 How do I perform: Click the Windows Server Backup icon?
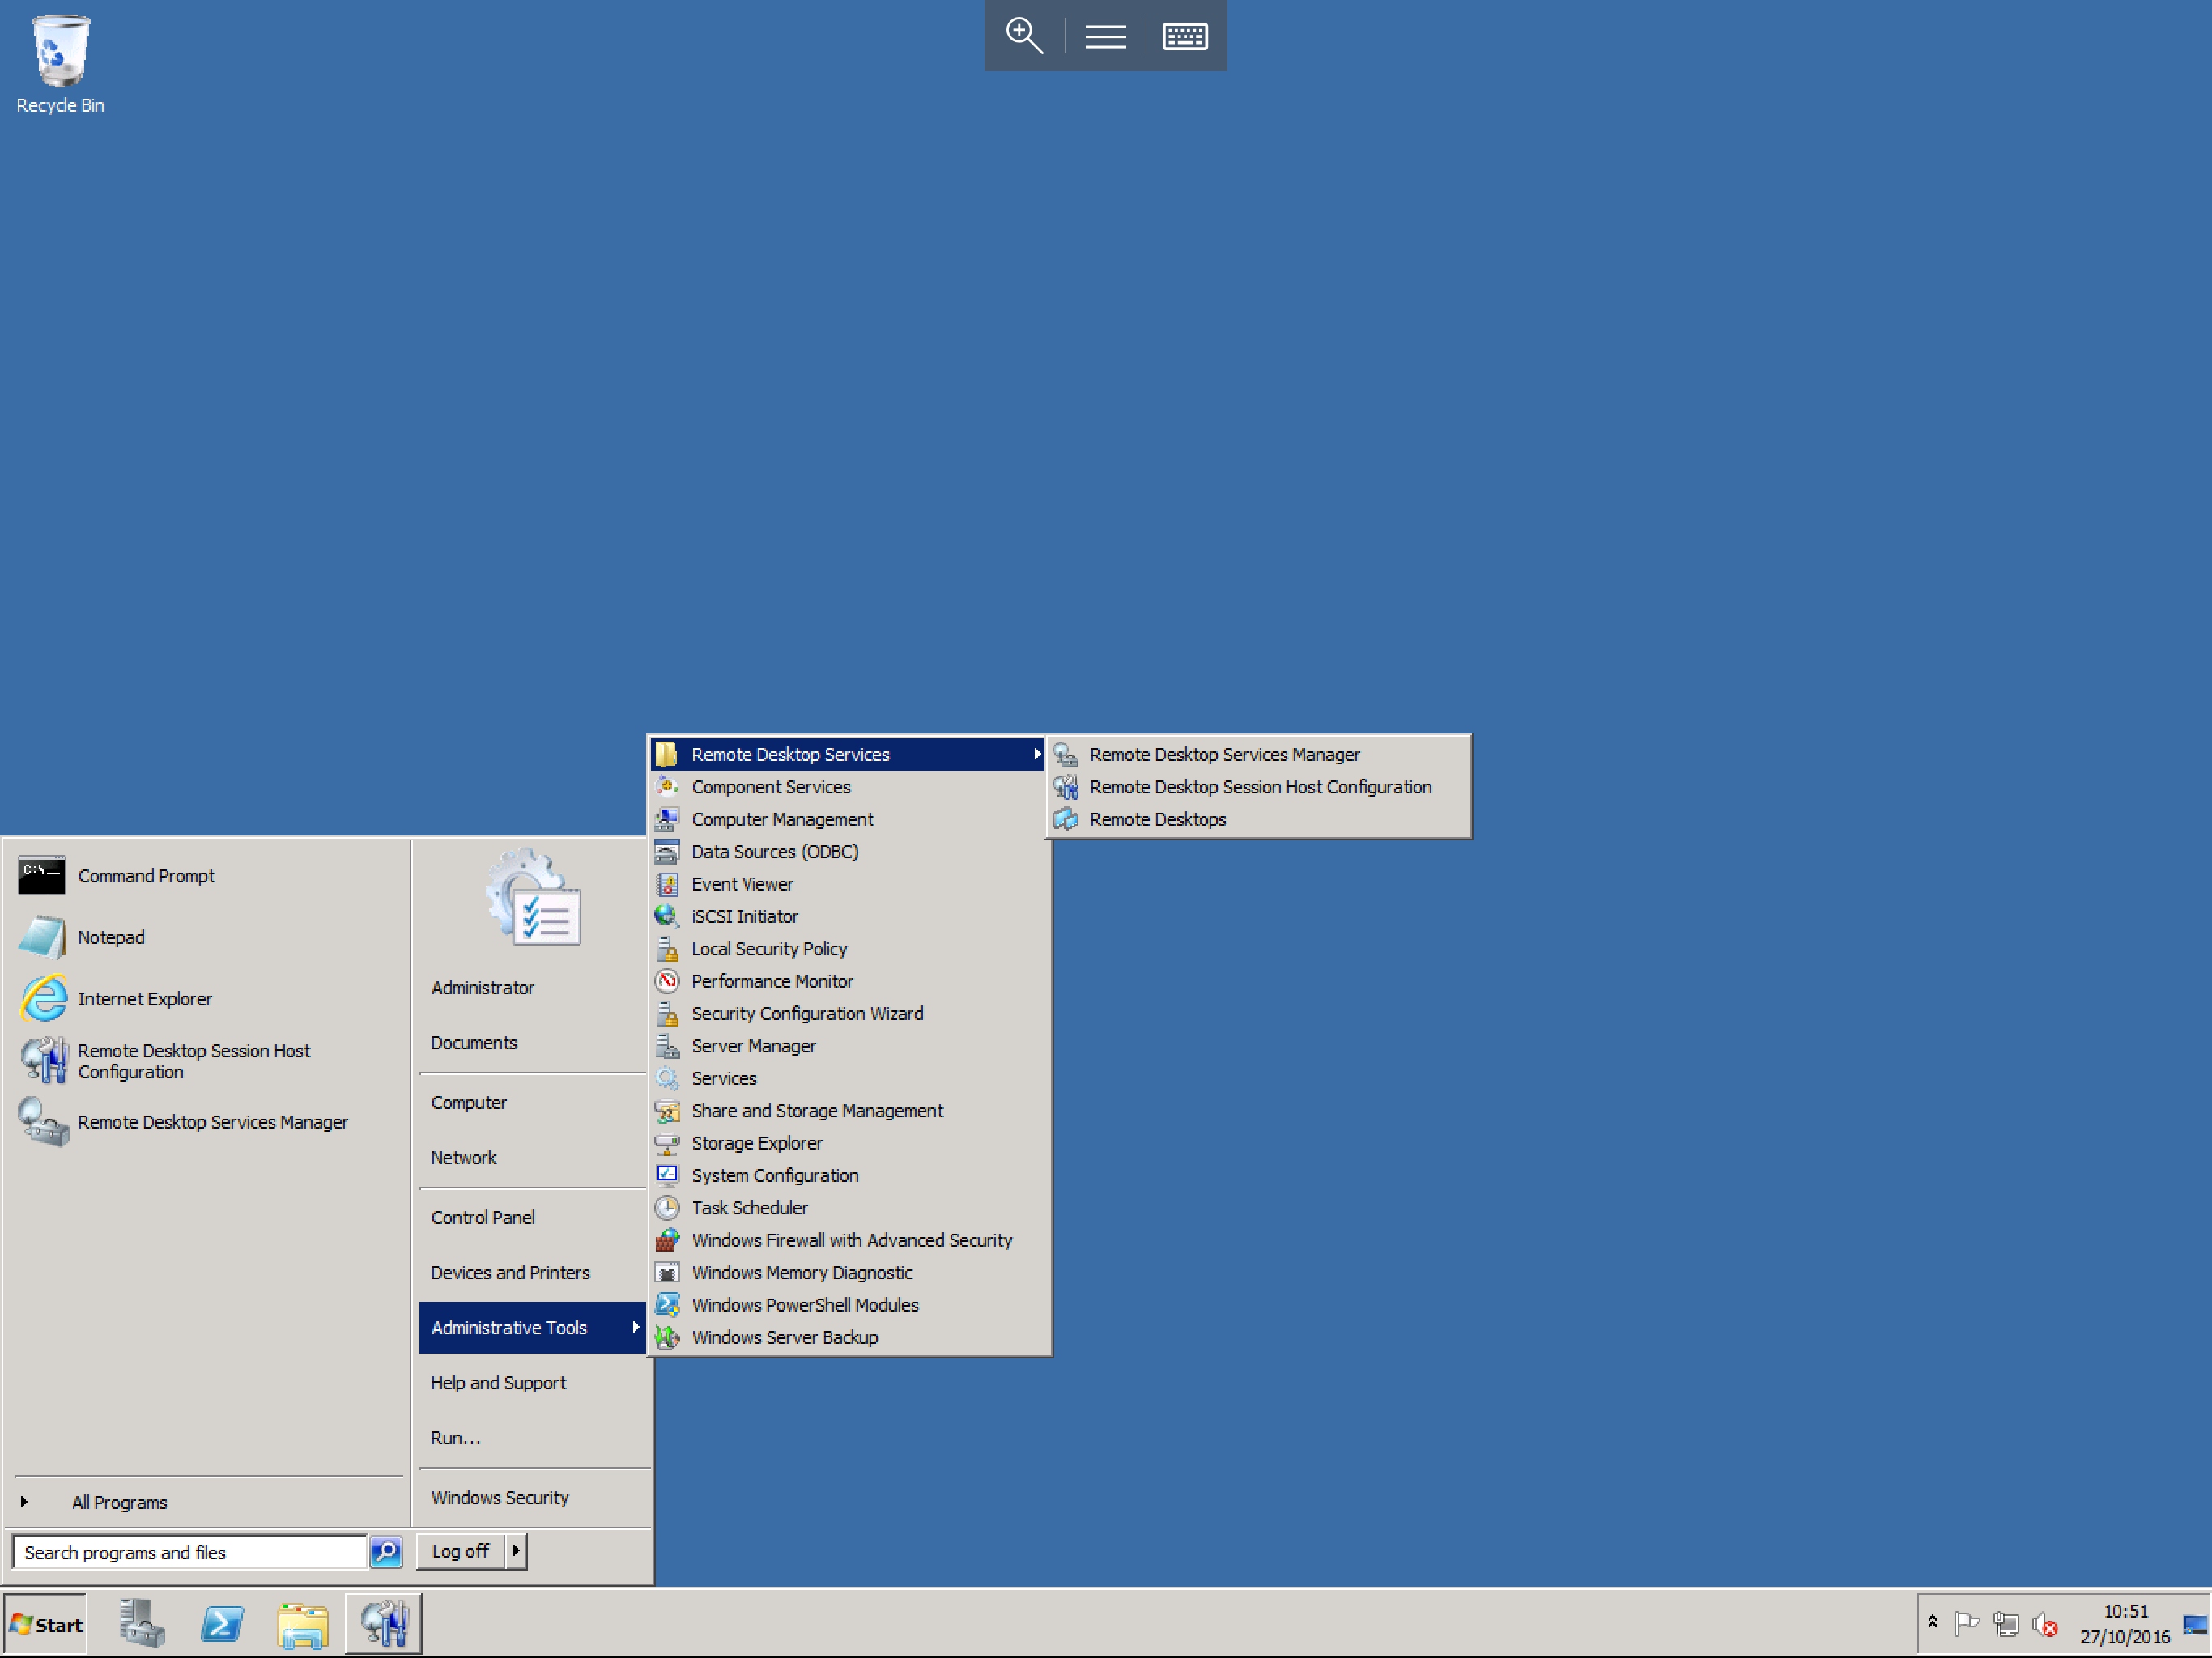pyautogui.click(x=667, y=1337)
